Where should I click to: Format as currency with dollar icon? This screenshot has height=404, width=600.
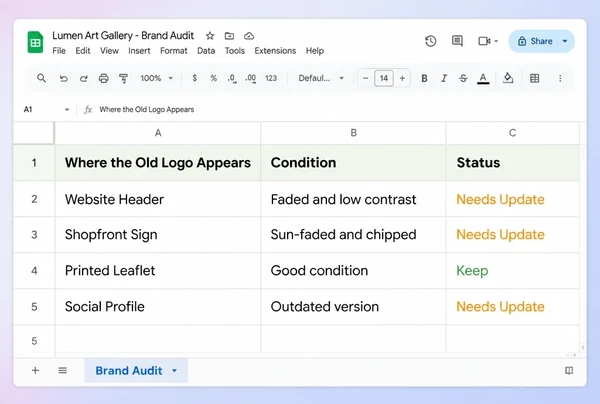[195, 78]
